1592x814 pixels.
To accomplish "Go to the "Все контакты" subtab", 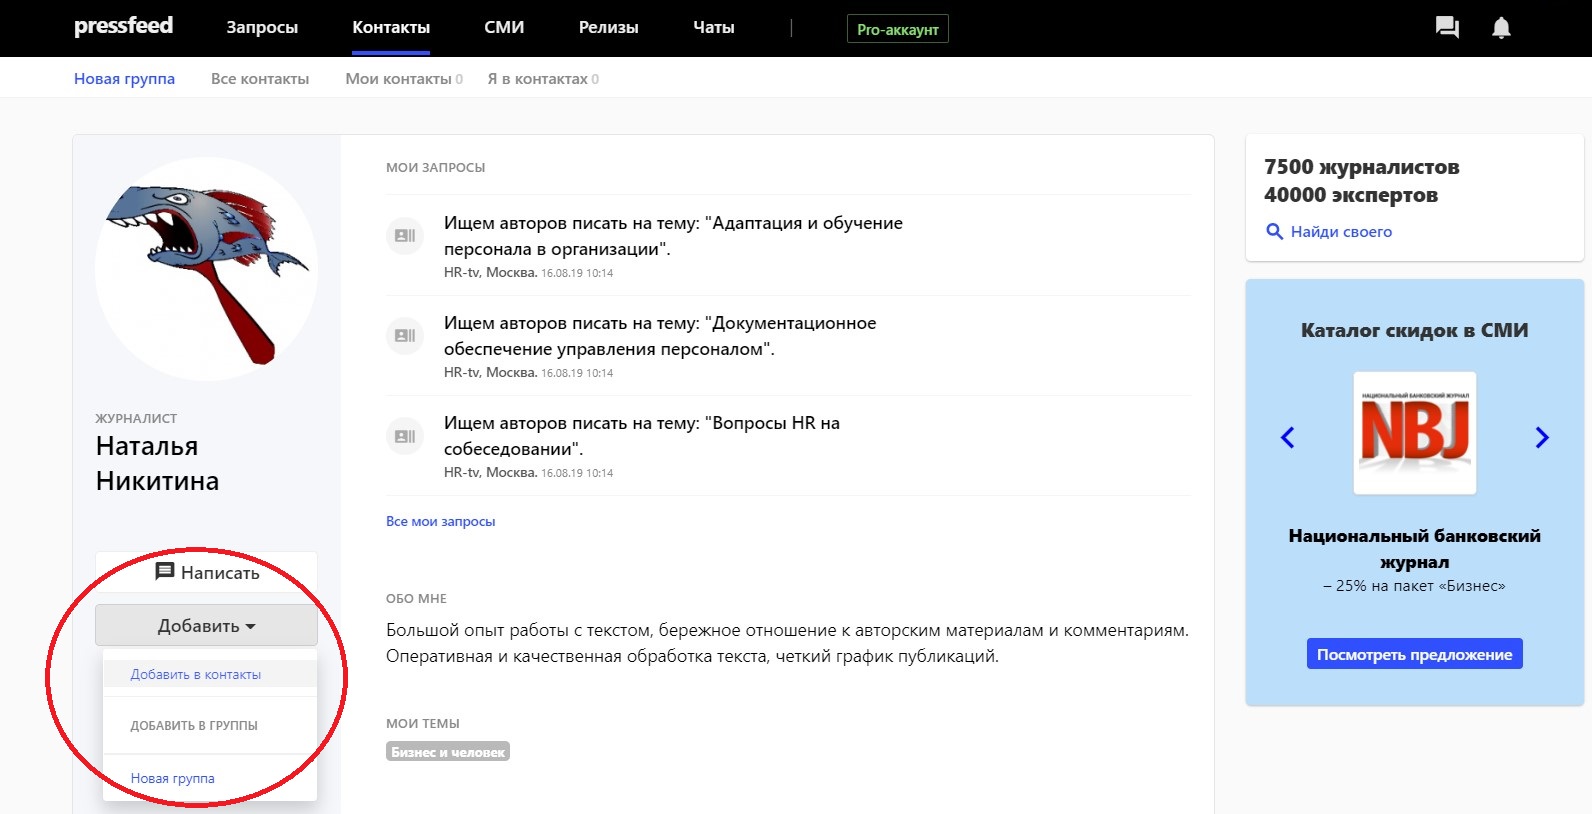I will click(x=260, y=79).
